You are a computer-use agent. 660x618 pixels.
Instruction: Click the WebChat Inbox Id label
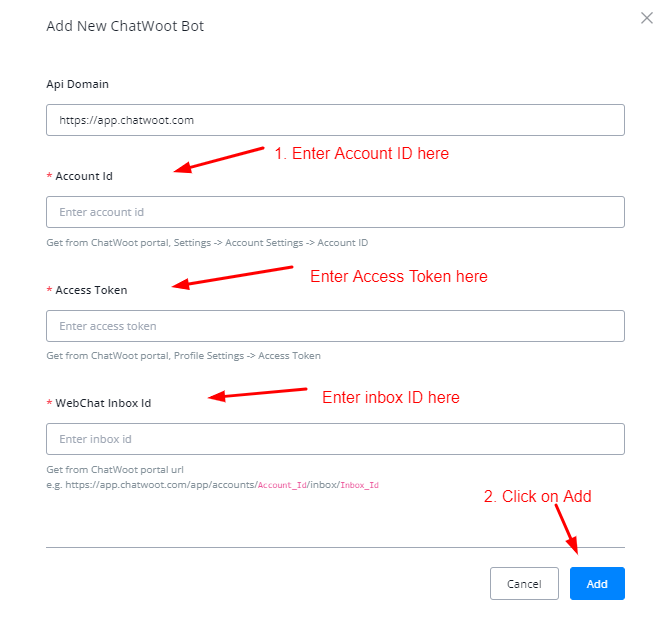point(103,403)
